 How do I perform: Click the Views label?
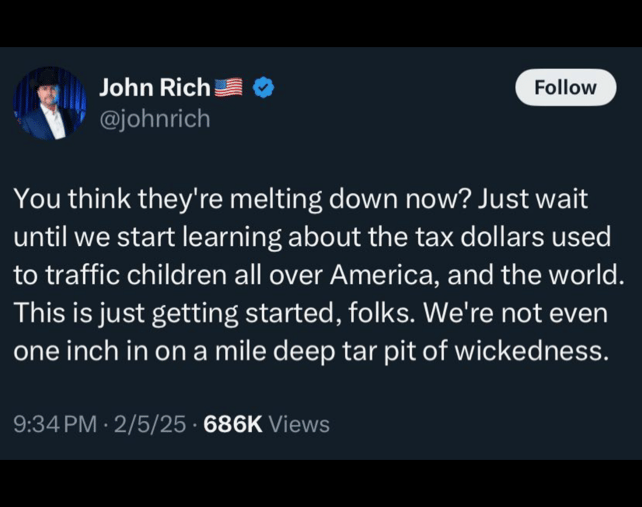(x=299, y=424)
